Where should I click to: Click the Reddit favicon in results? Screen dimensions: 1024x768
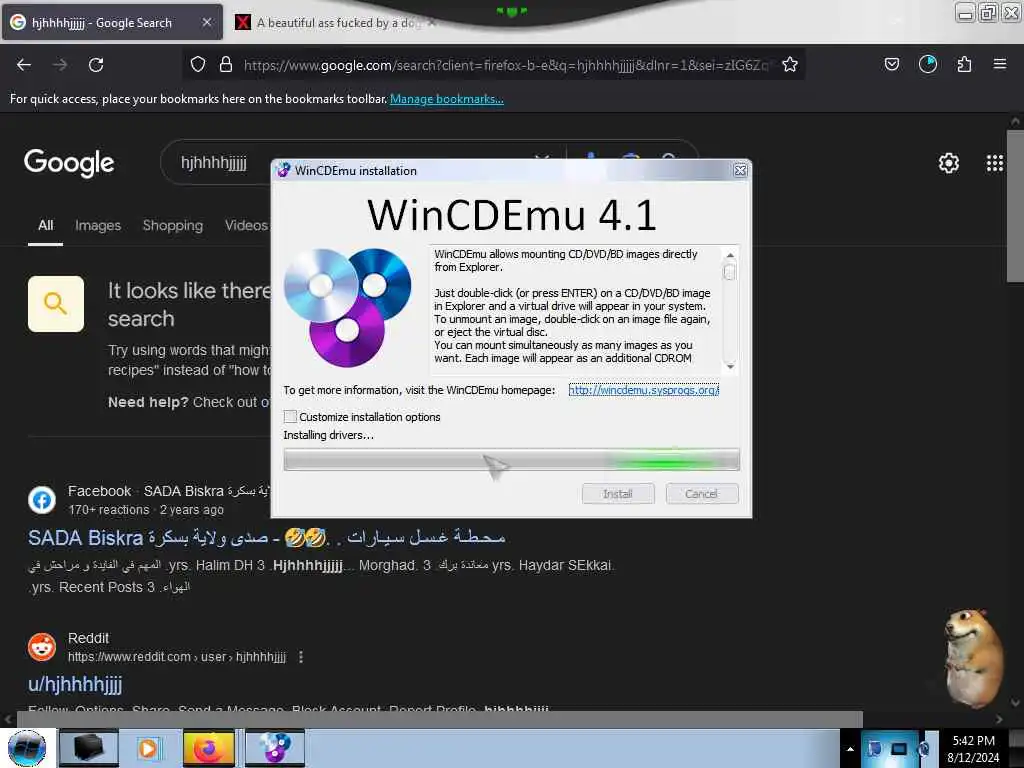tap(42, 647)
